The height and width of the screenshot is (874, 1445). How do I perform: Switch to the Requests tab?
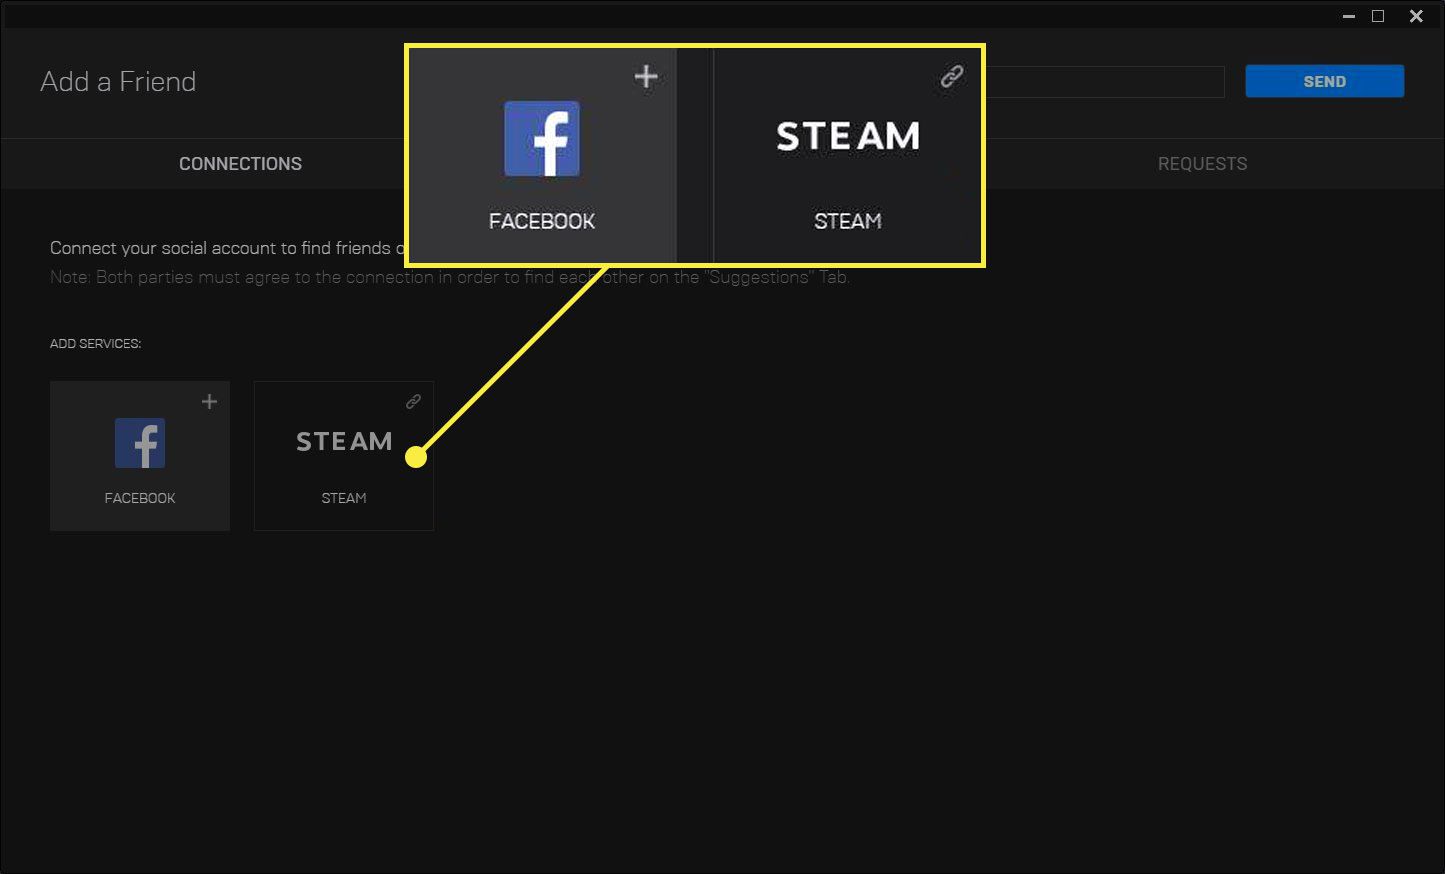tap(1202, 164)
